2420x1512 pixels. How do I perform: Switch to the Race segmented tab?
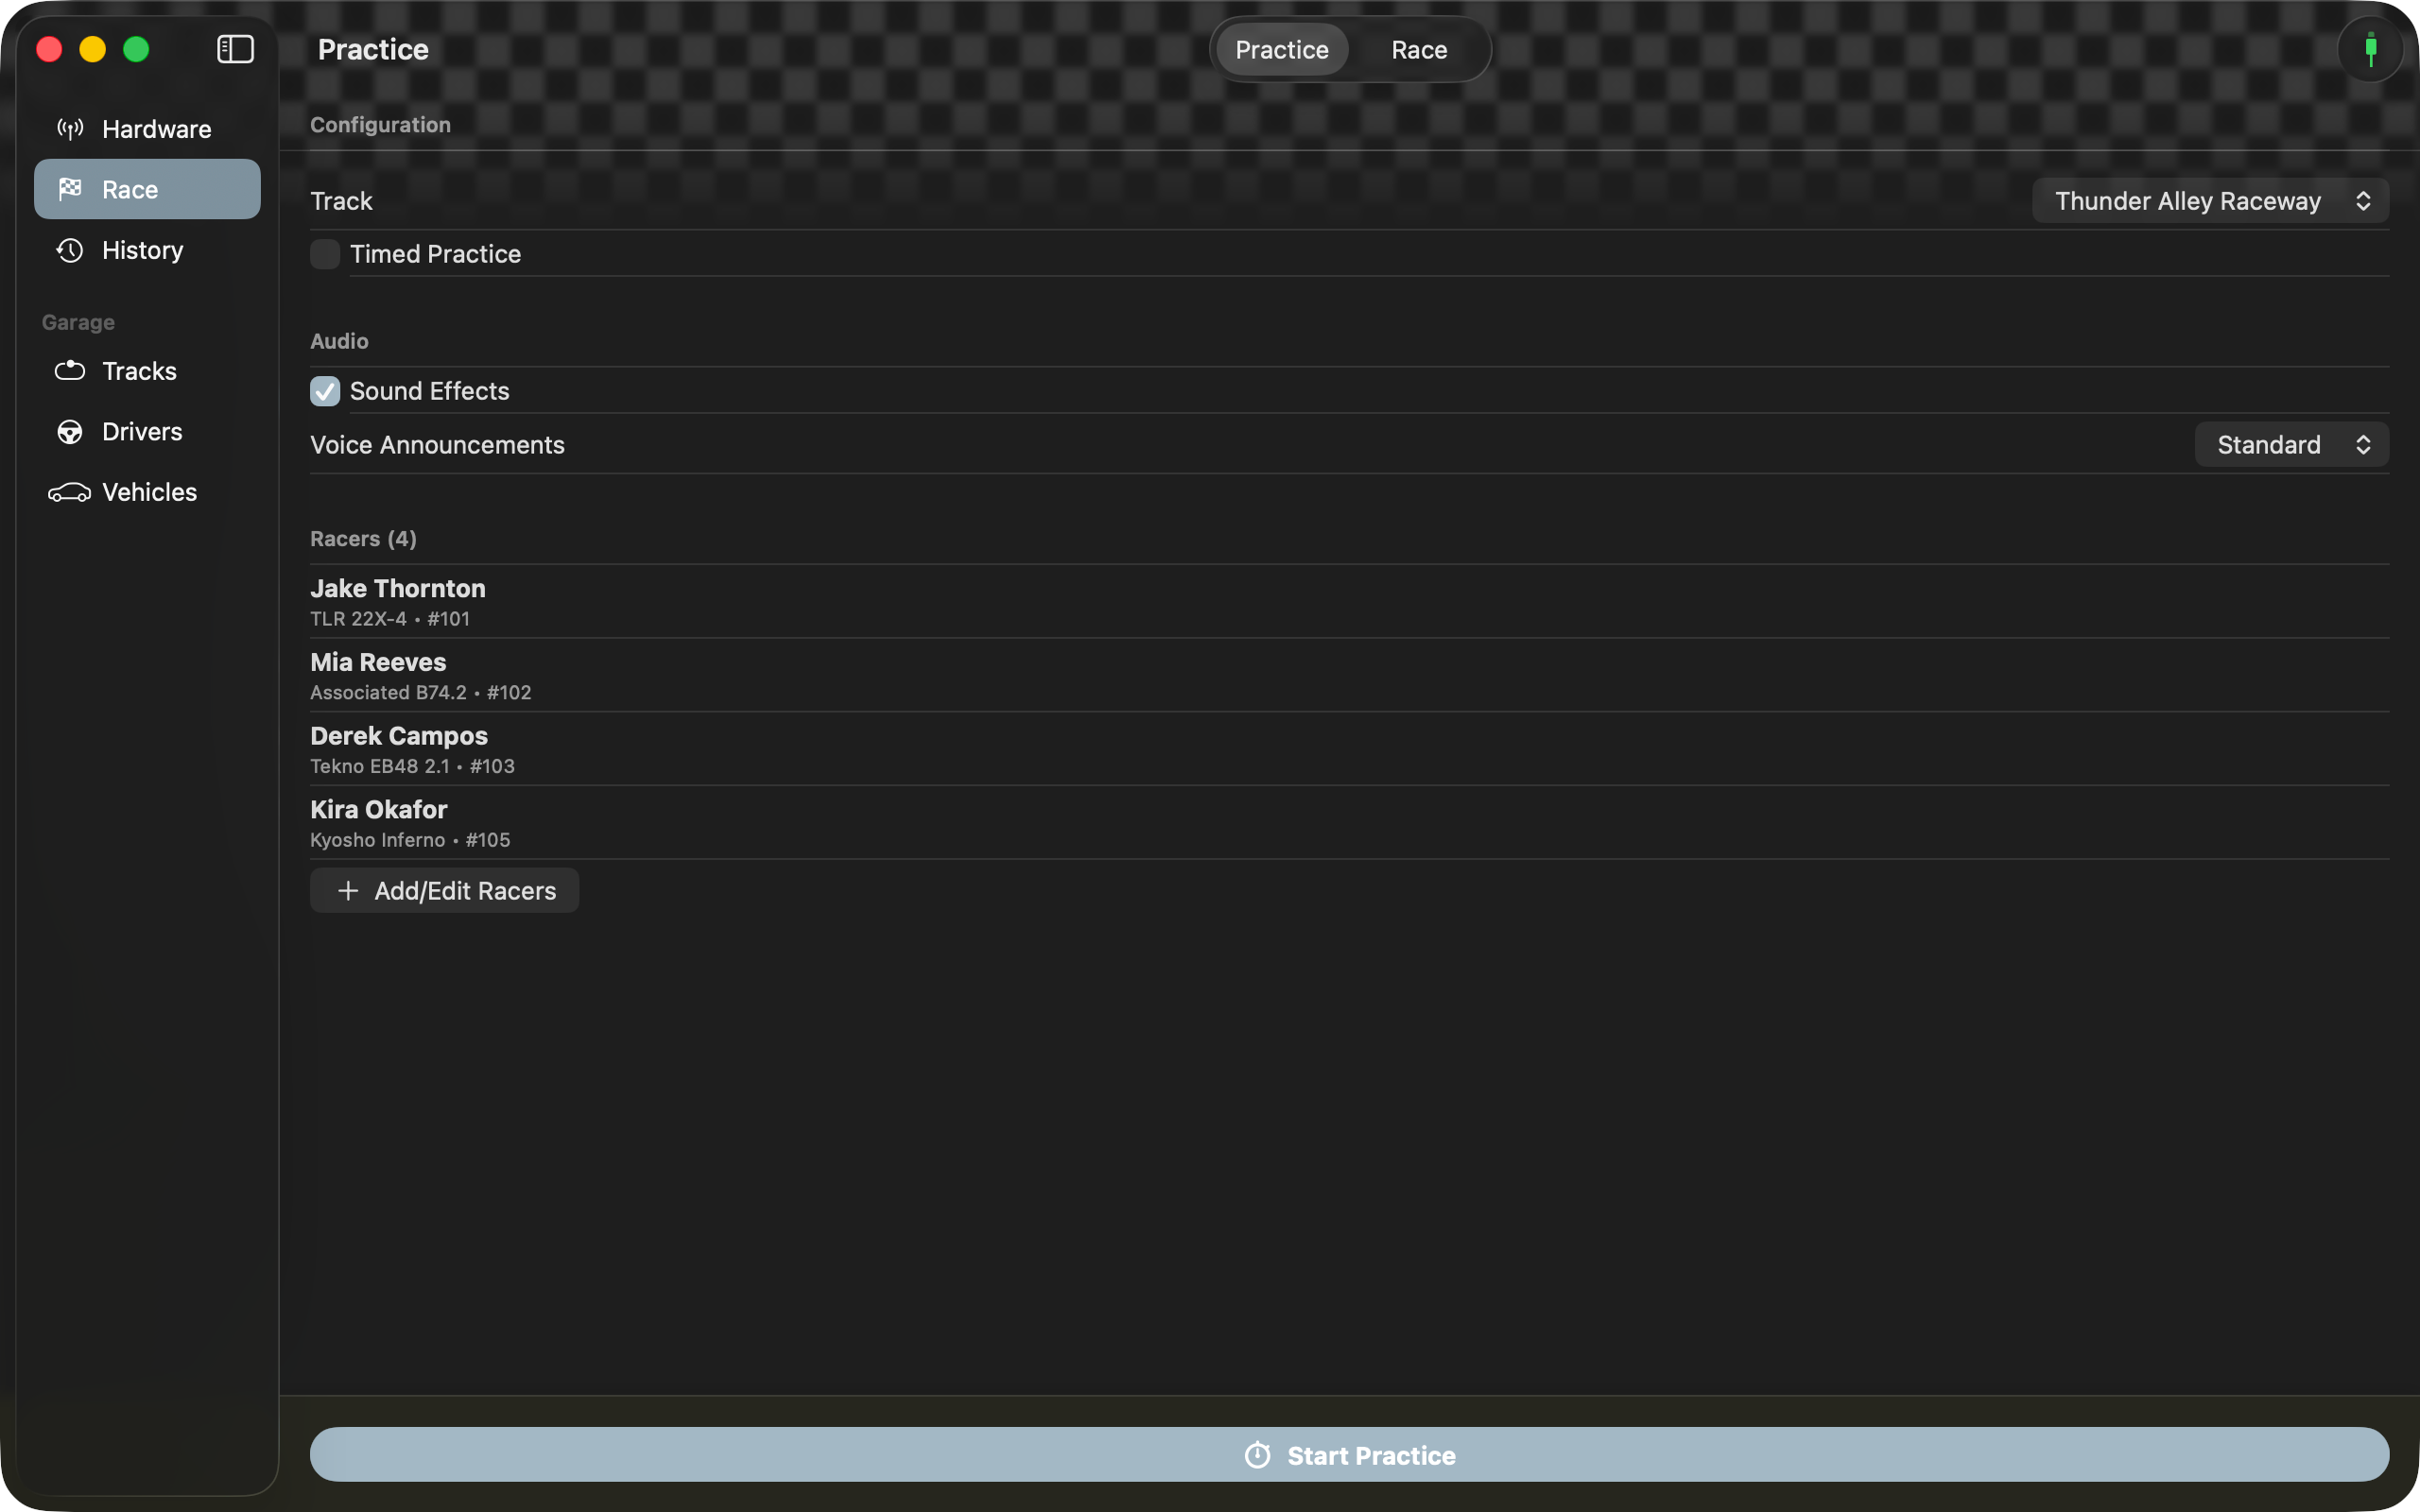click(1419, 49)
